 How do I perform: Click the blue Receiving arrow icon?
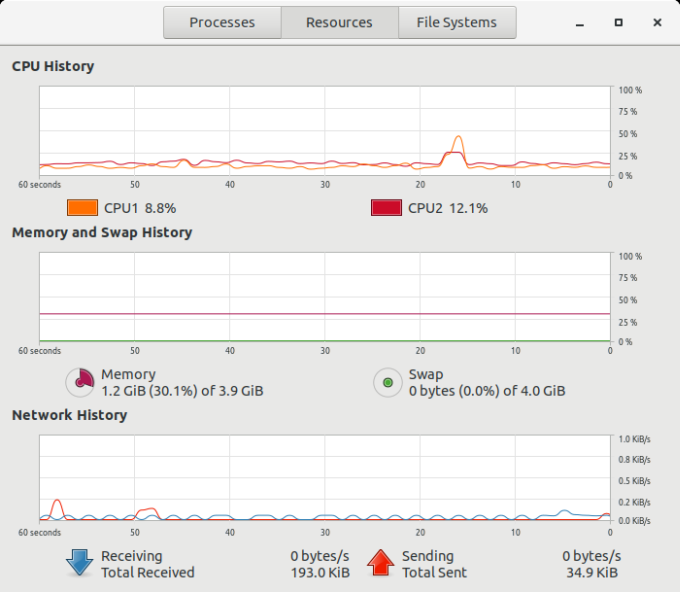pos(79,563)
